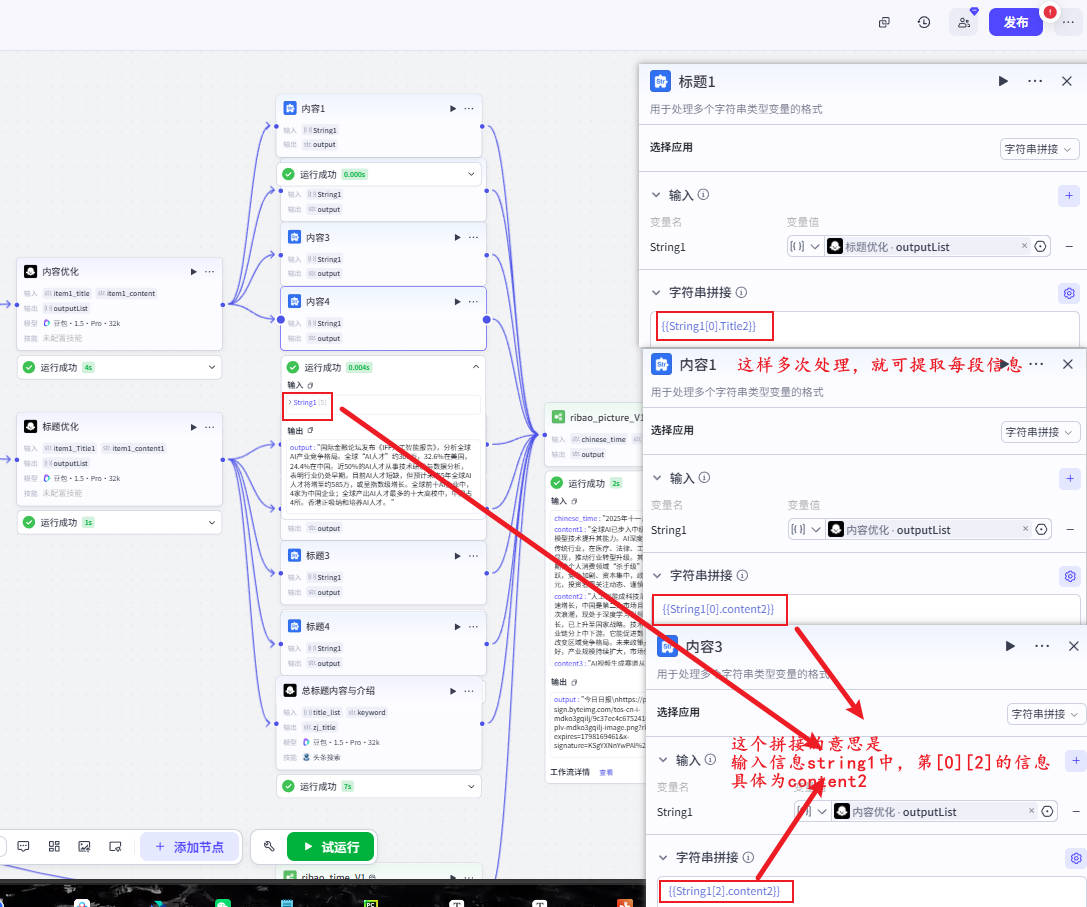The height and width of the screenshot is (907, 1087).
Task: Collapse 字符串拼接 section in 内容3 panel
Action: point(663,858)
